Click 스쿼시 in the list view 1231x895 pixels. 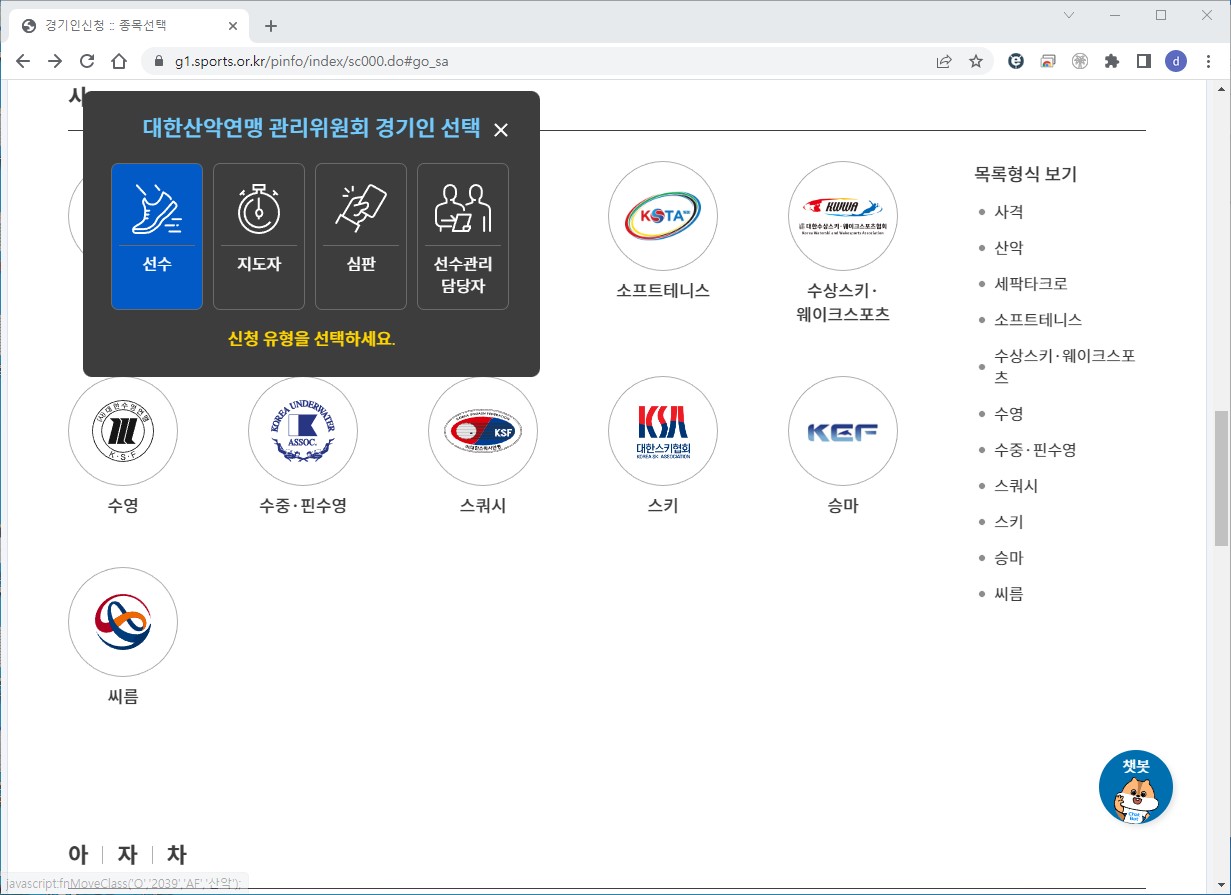click(1016, 486)
